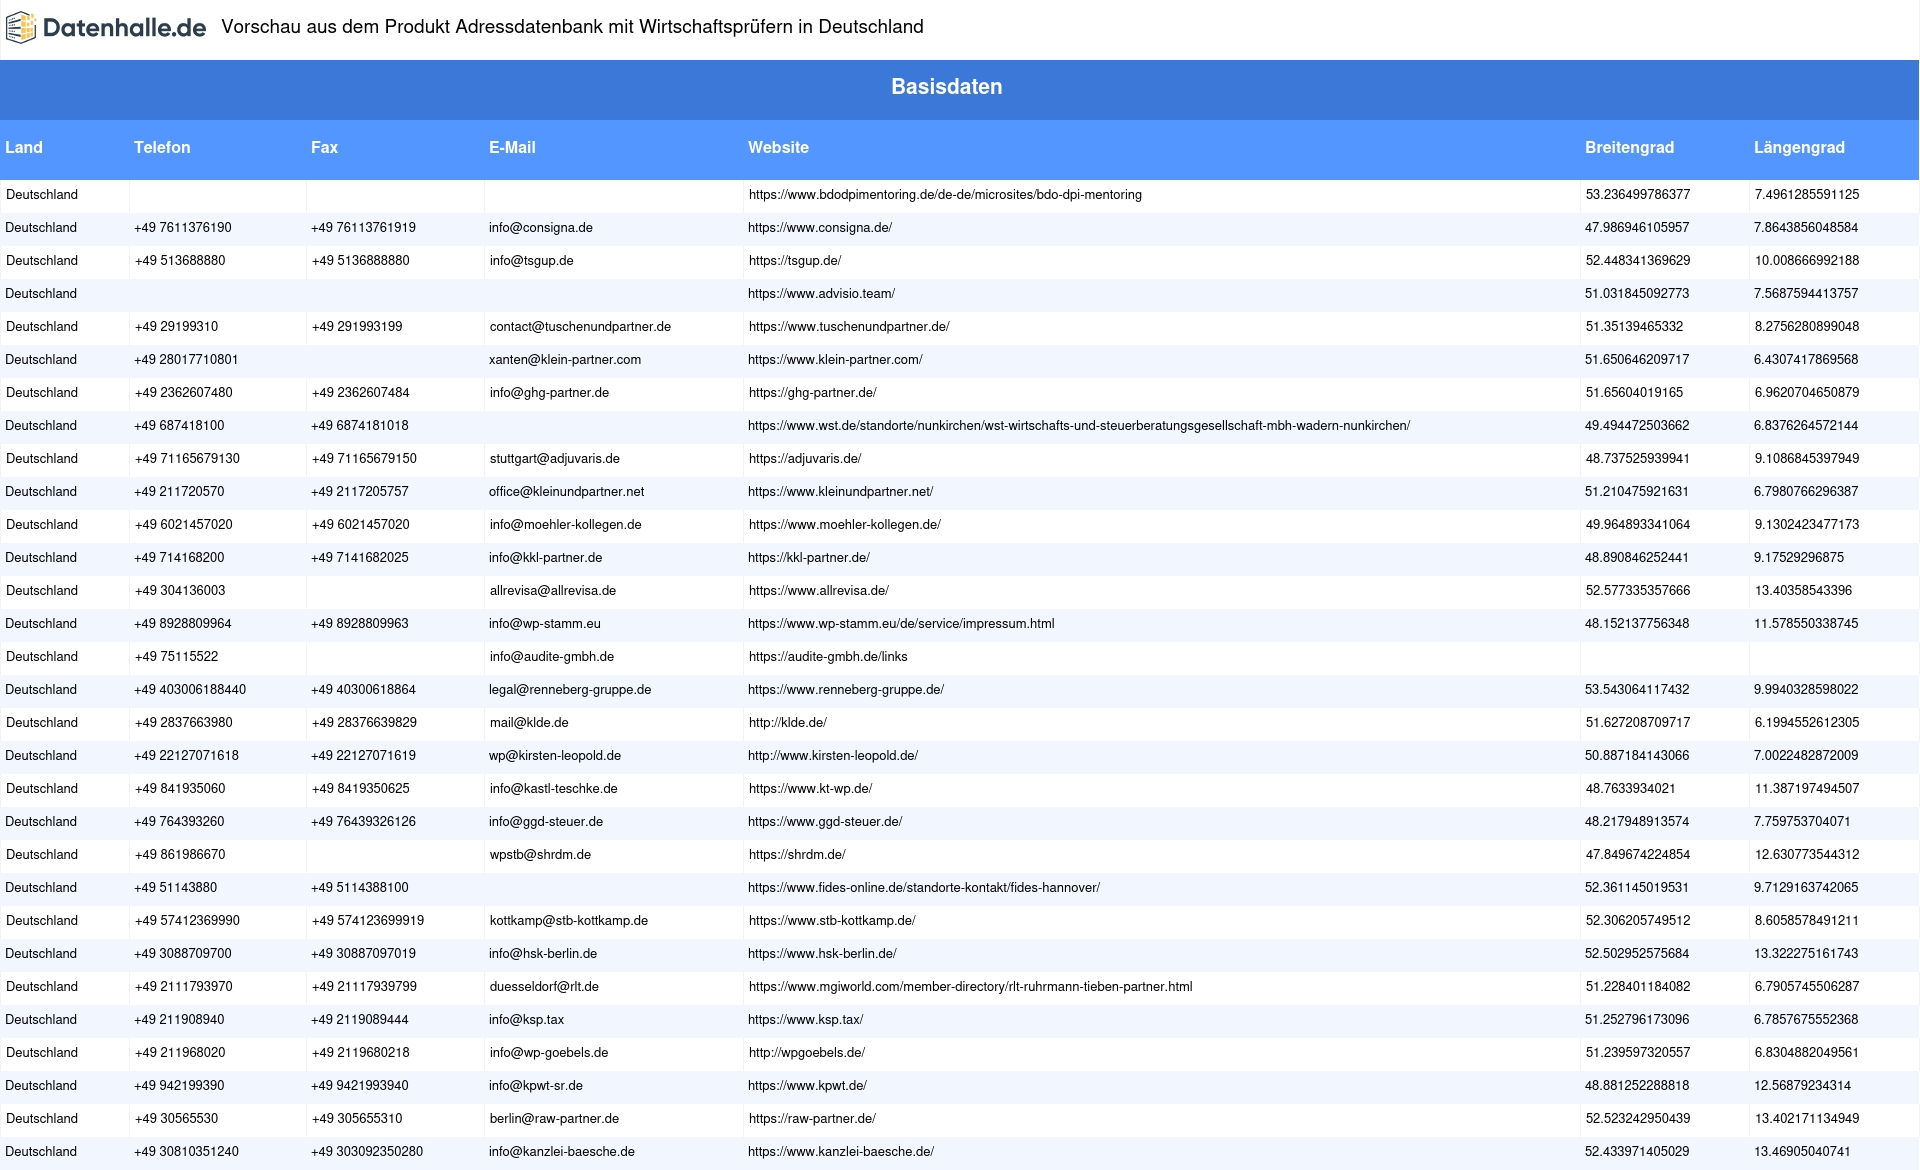1920x1170 pixels.
Task: Select longitude value 13.40358543396
Action: coord(1803,591)
